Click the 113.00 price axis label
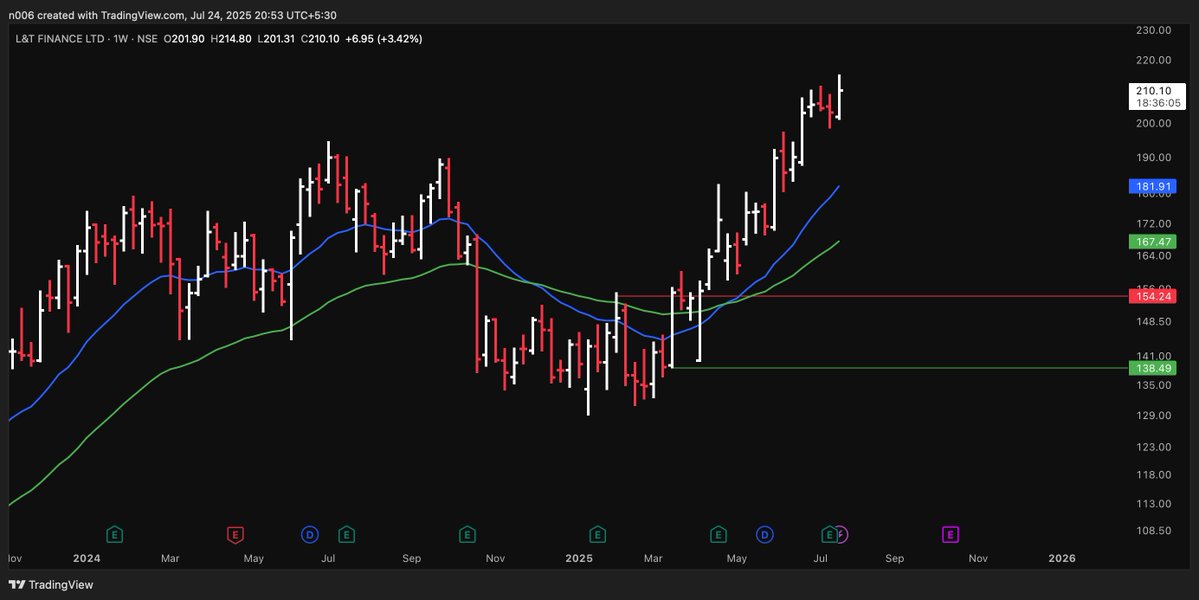 point(1154,504)
